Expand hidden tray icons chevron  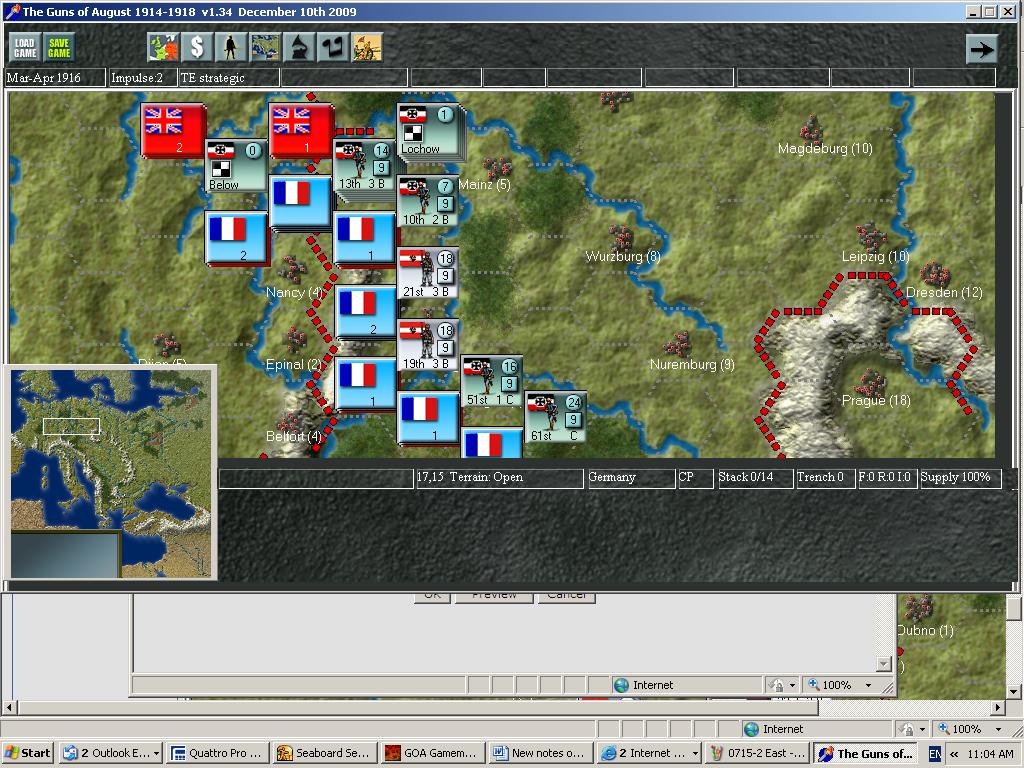point(954,754)
